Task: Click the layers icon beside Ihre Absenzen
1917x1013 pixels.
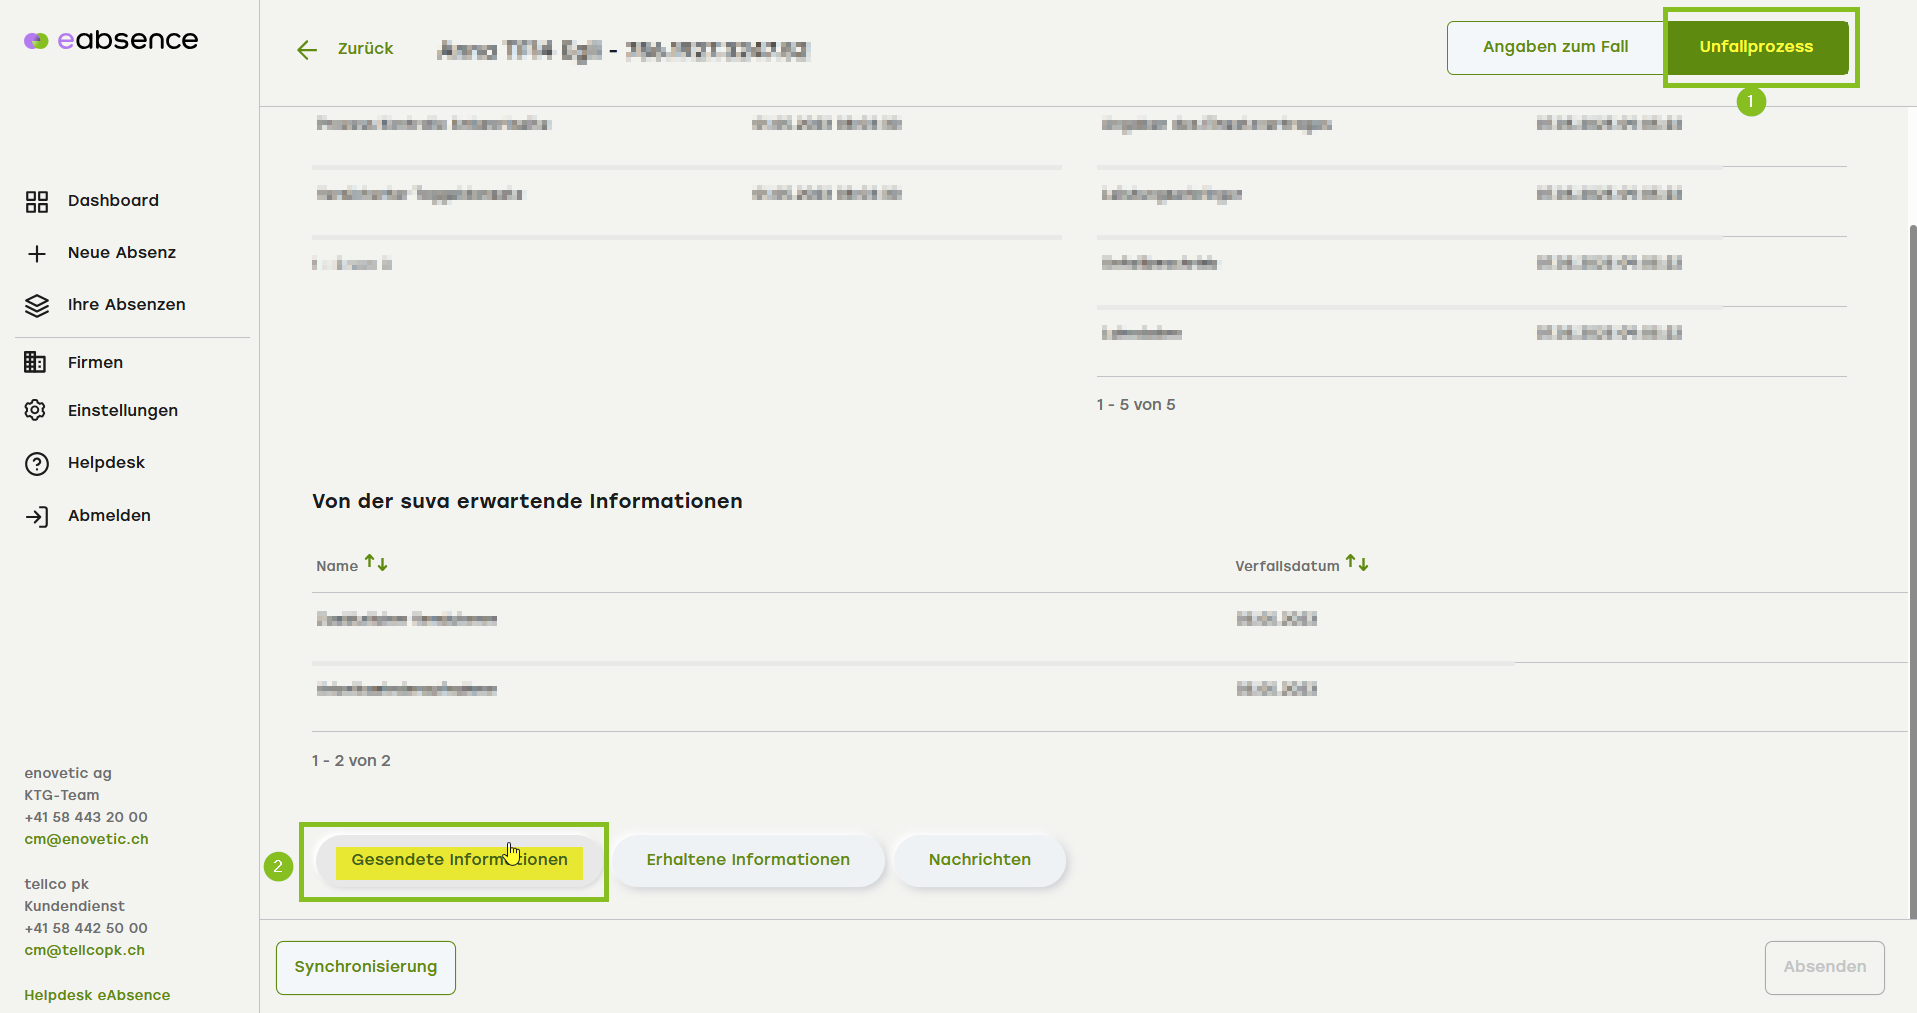Action: pos(37,306)
